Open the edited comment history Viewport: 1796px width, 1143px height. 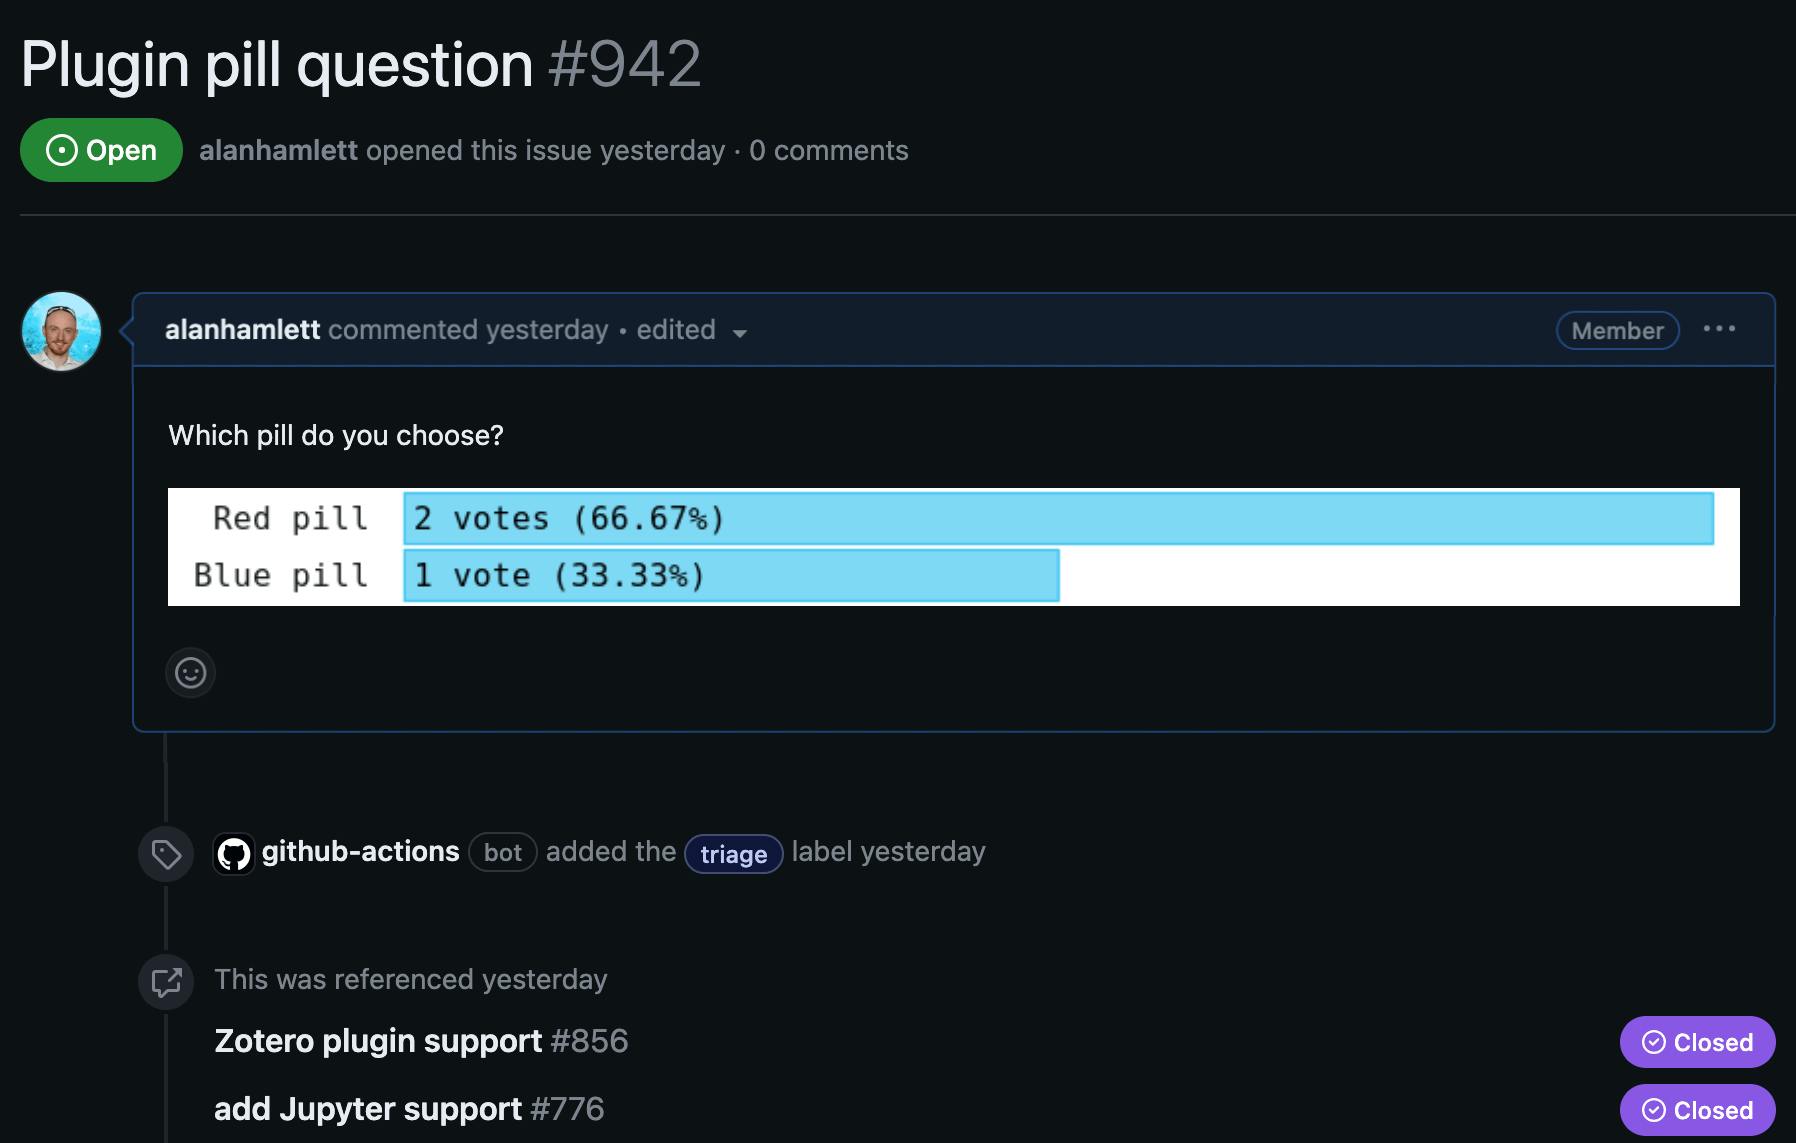point(676,330)
